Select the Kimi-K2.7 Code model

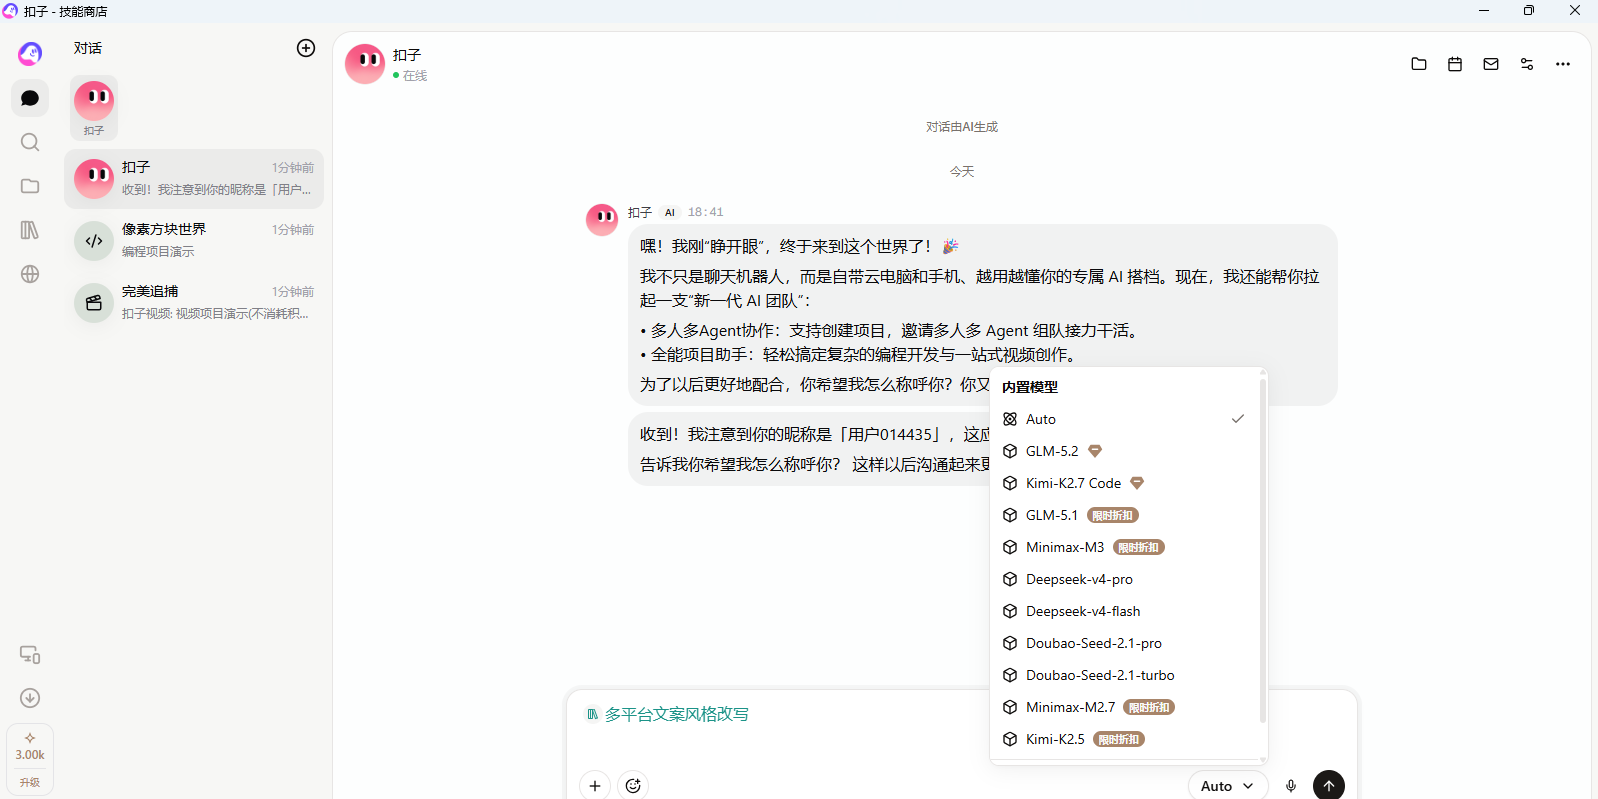1125,483
